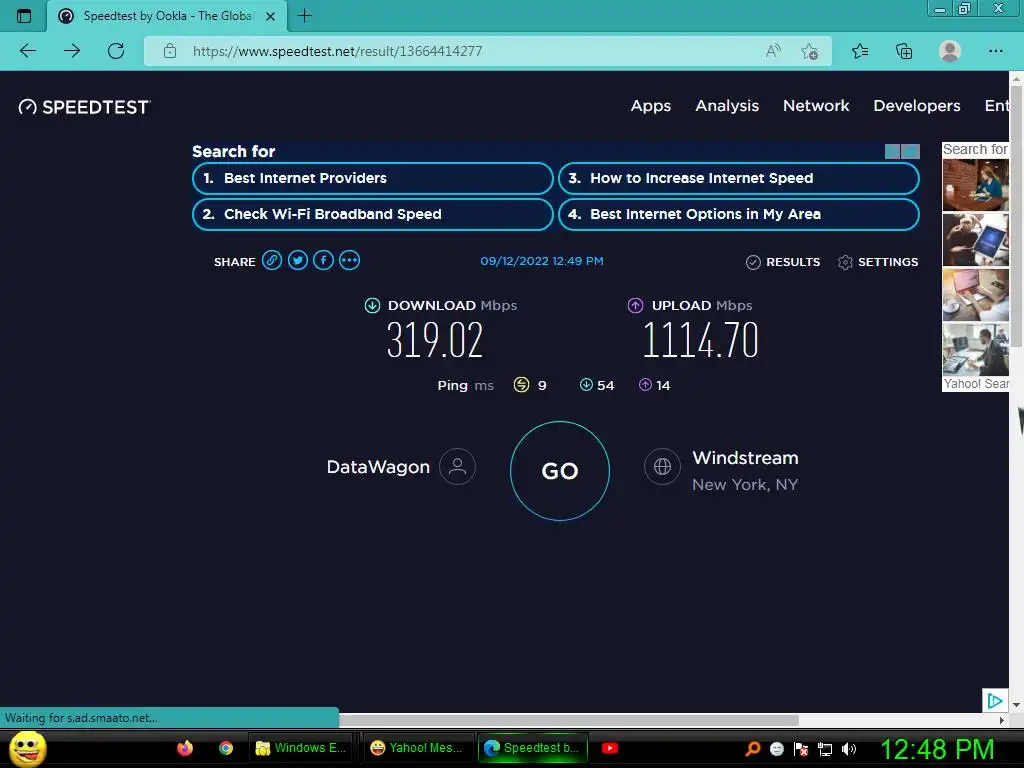
Task: Reload the page with the refresh icon
Action: pos(116,51)
